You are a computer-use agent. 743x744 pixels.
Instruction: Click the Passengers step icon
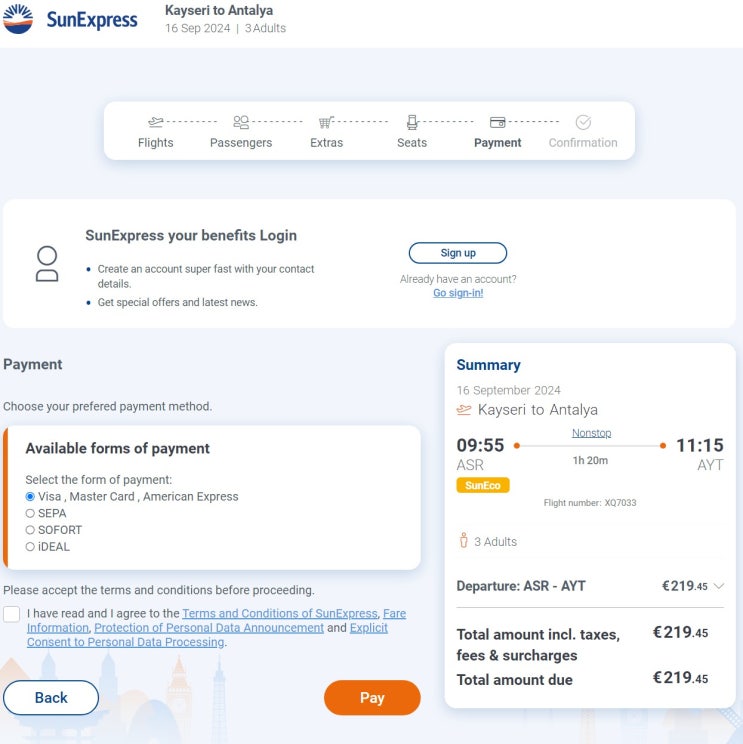(241, 122)
